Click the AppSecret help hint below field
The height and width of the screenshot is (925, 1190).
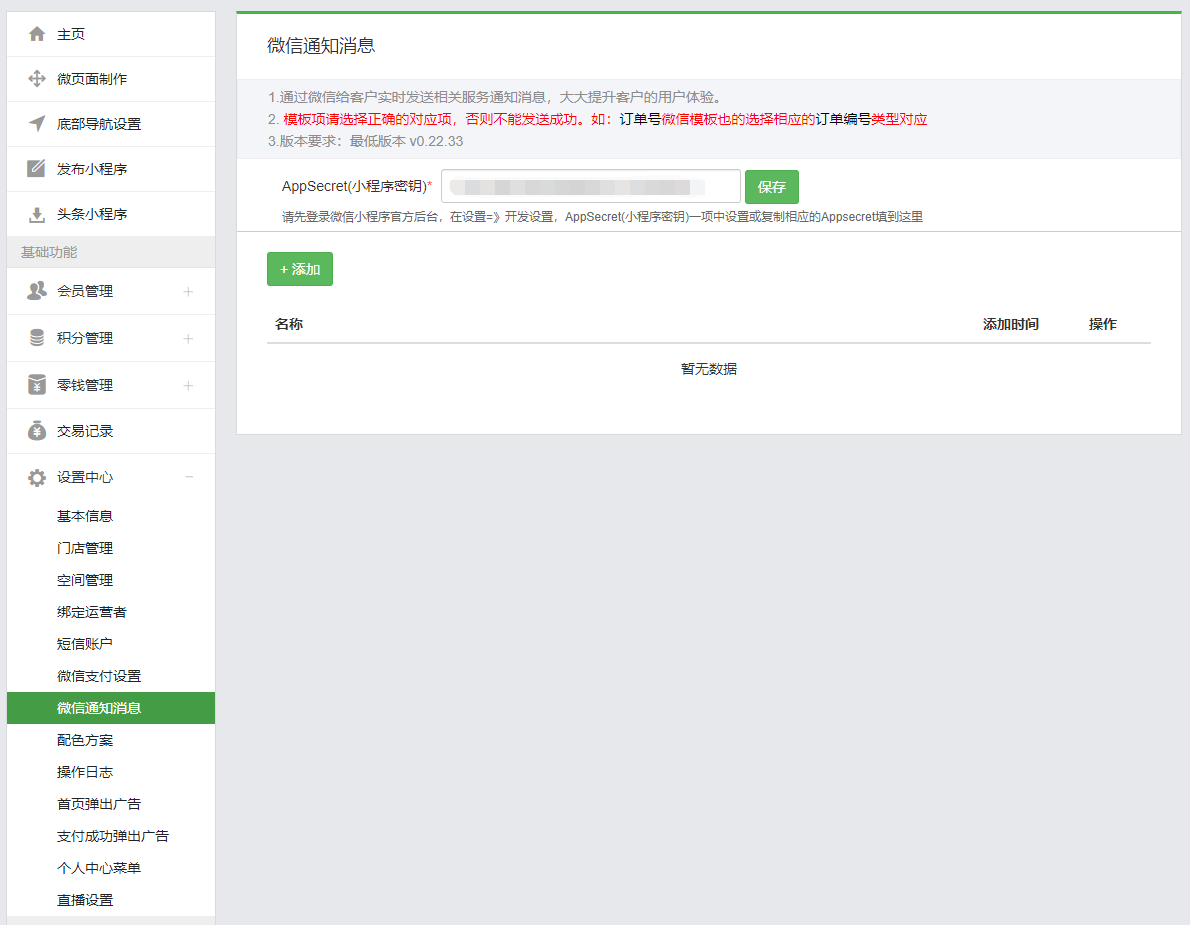click(x=603, y=217)
